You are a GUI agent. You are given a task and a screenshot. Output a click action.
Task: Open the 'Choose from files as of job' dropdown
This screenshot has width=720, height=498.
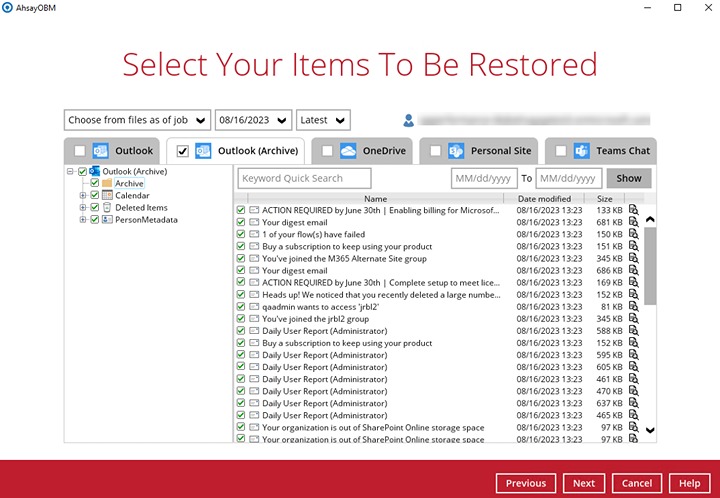[137, 120]
